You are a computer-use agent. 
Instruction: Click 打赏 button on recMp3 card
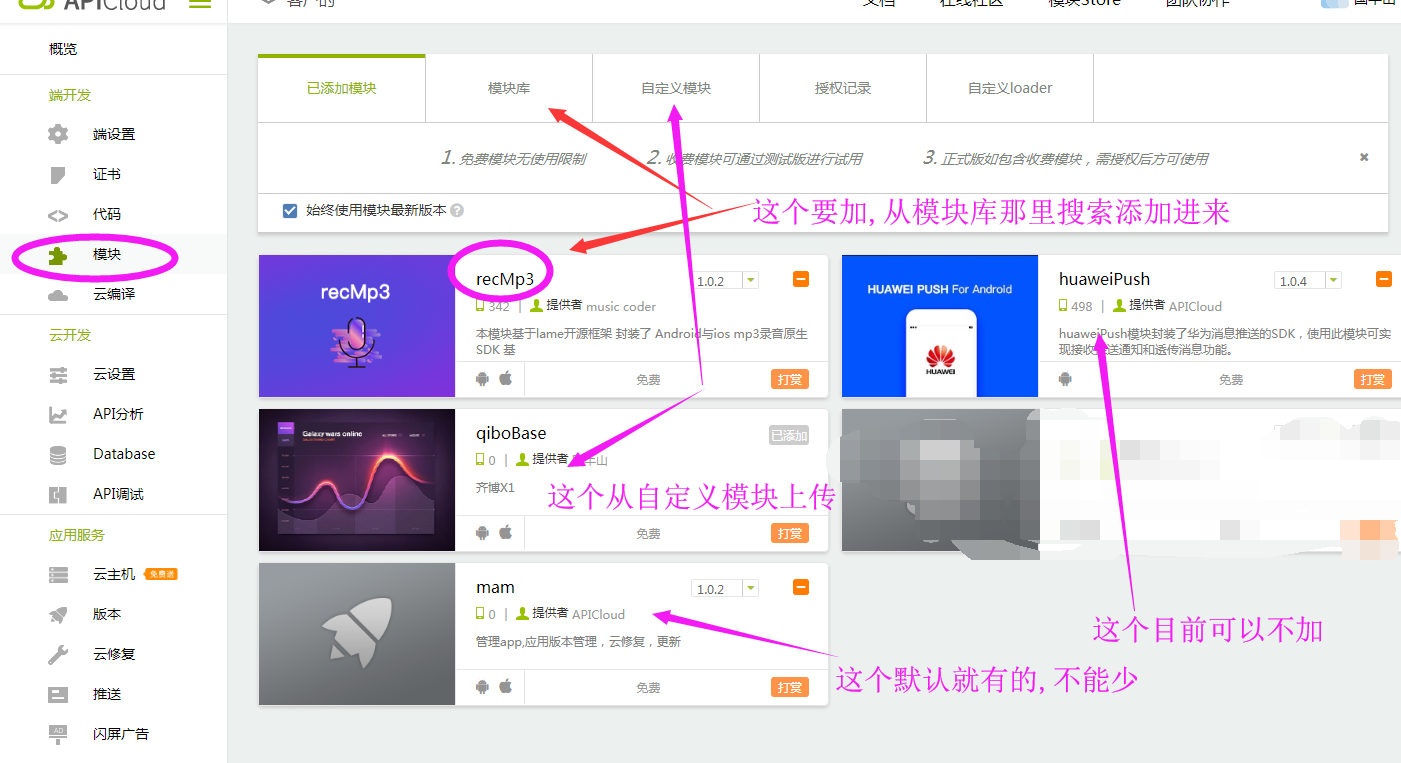[790, 380]
